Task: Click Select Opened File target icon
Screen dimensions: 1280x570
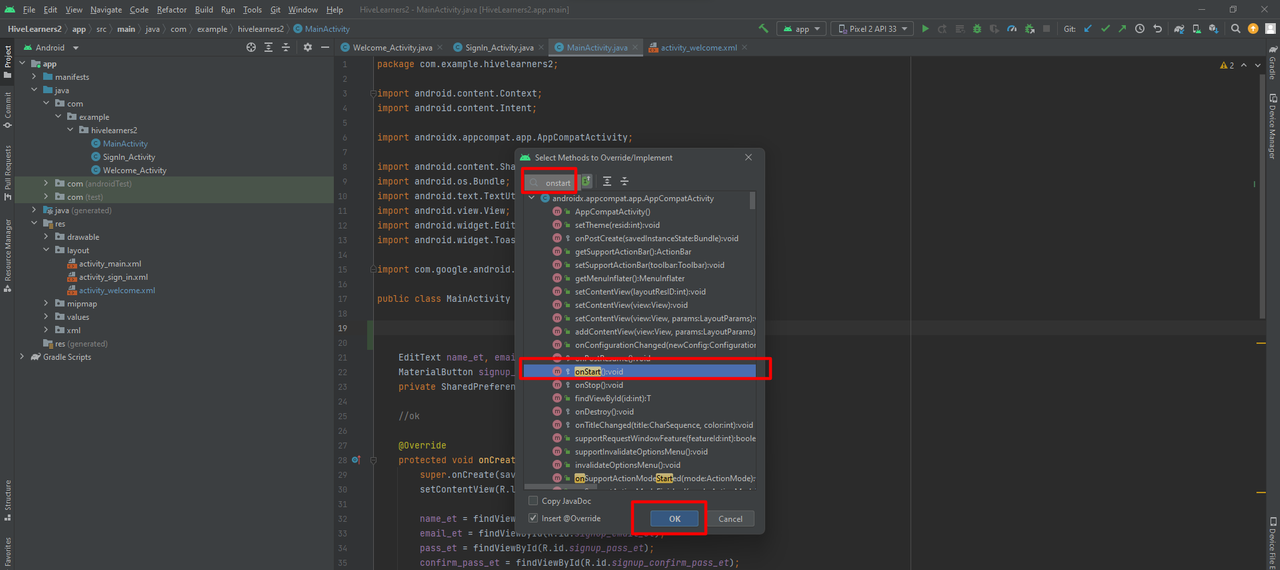Action: pyautogui.click(x=251, y=47)
